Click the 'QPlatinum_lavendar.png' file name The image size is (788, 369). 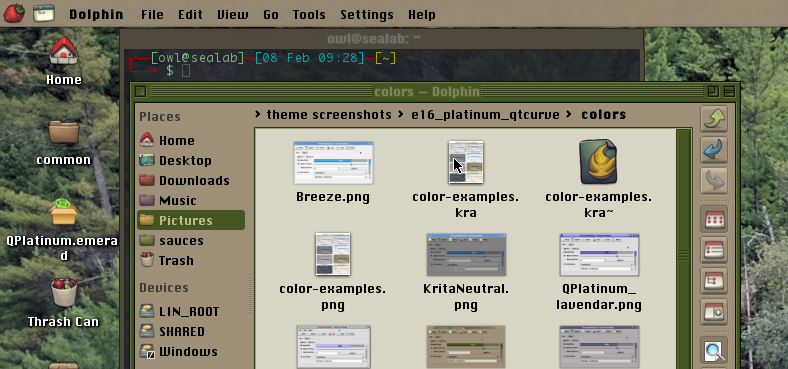(x=599, y=297)
